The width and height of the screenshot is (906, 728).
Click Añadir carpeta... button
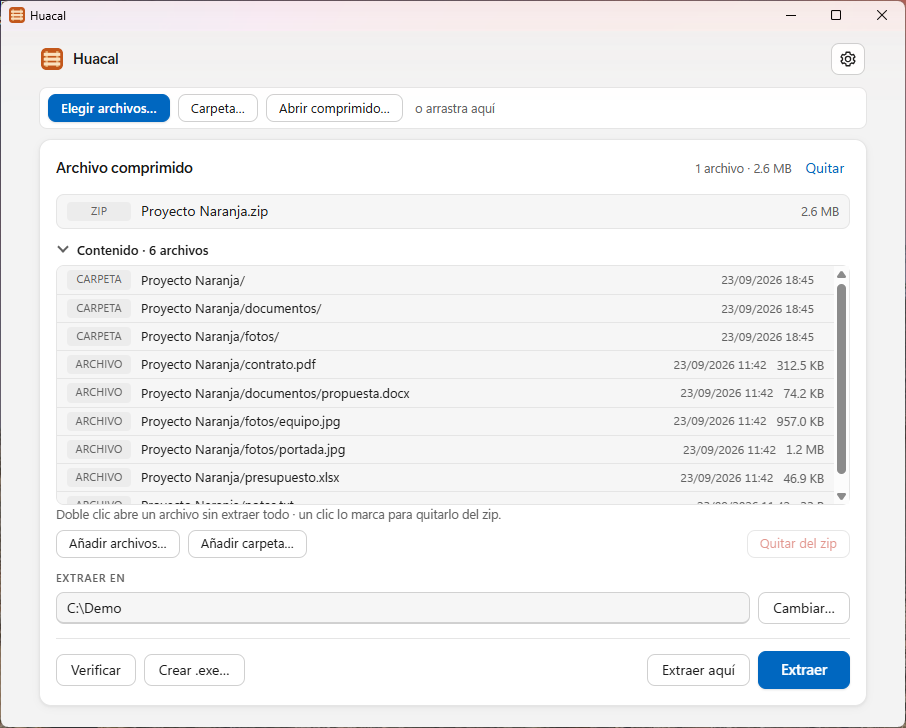click(247, 544)
